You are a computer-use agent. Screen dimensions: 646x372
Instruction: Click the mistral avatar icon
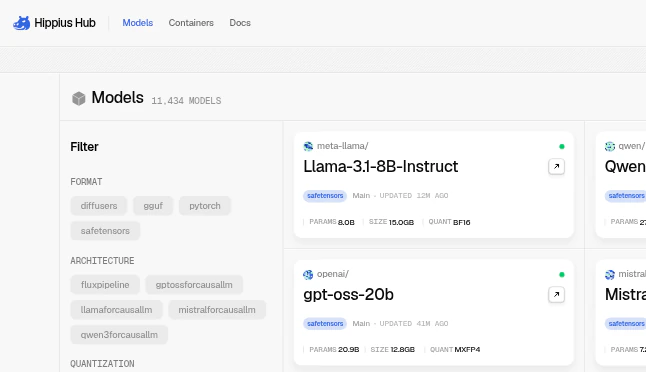pyautogui.click(x=610, y=274)
